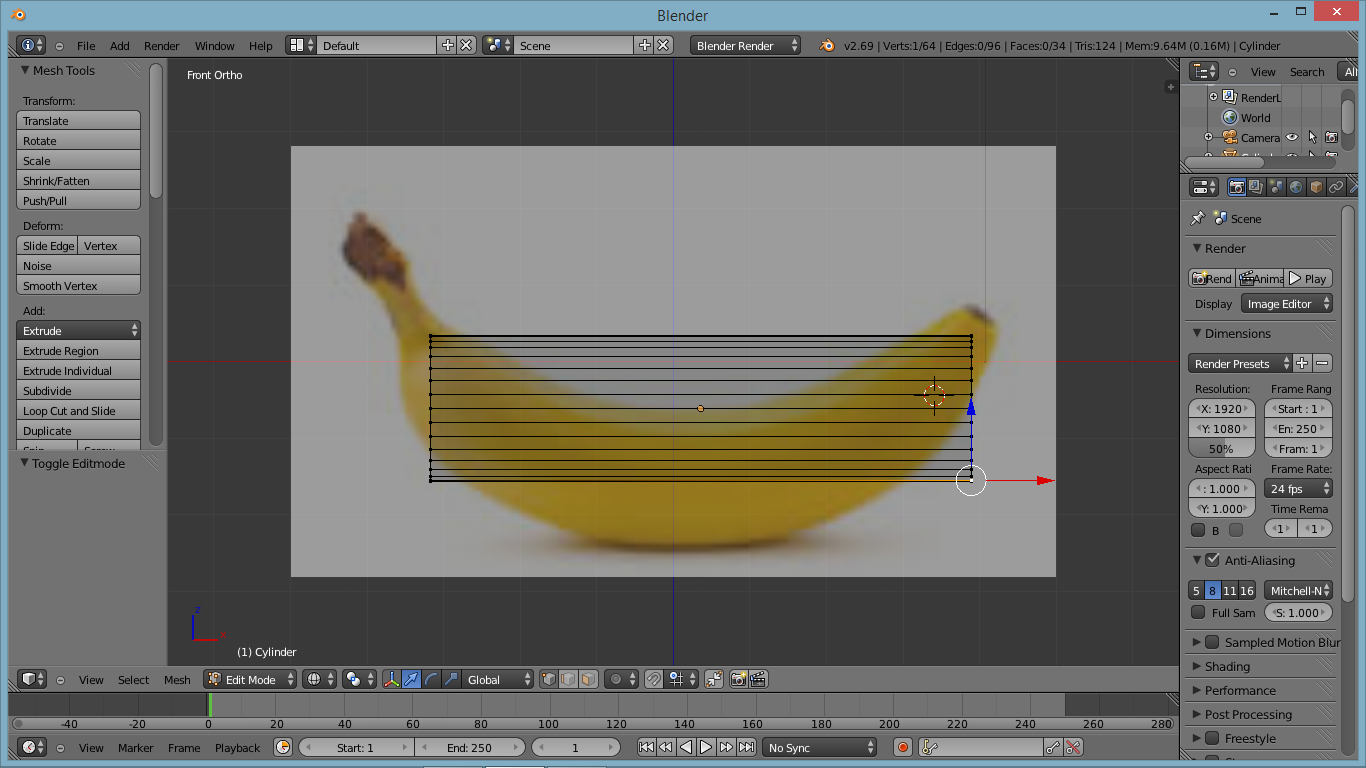Hide Camera using its eye icon
The width and height of the screenshot is (1366, 768).
(x=1292, y=138)
